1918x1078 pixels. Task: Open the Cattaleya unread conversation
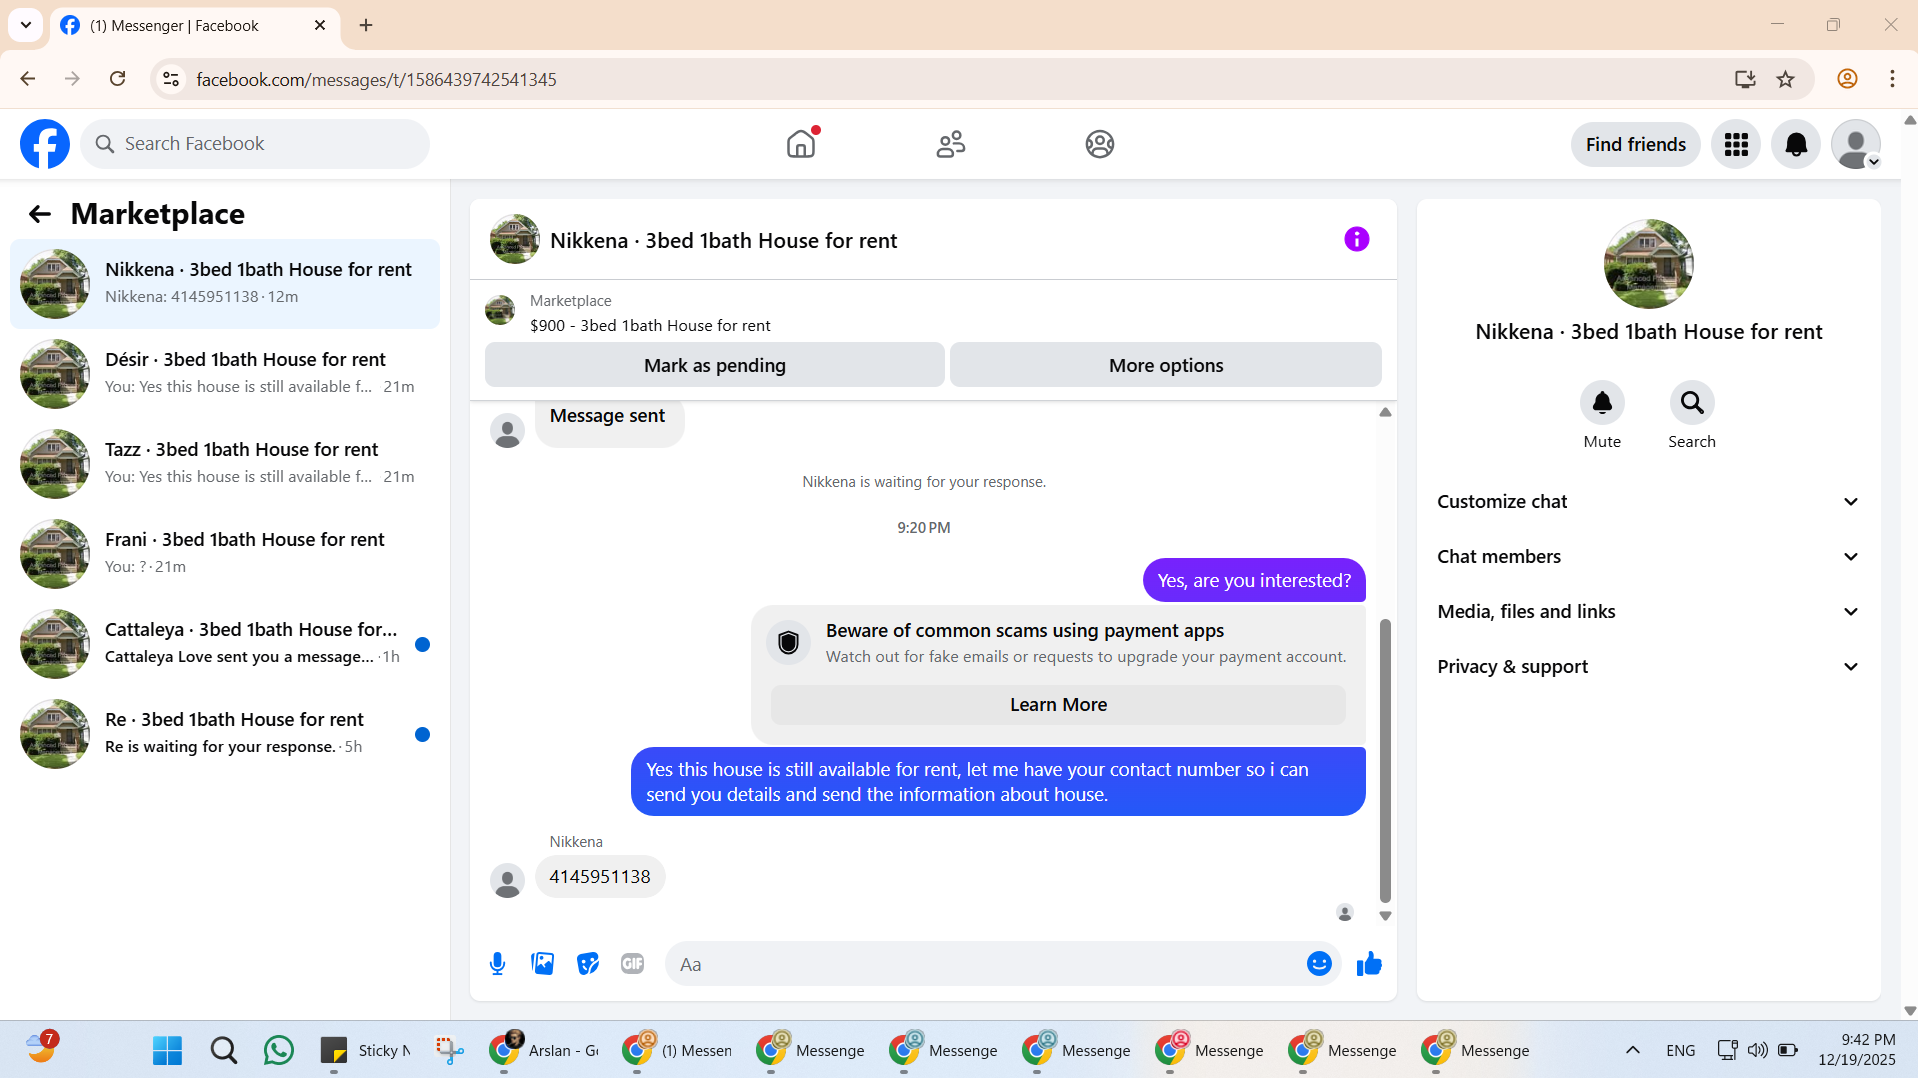225,644
